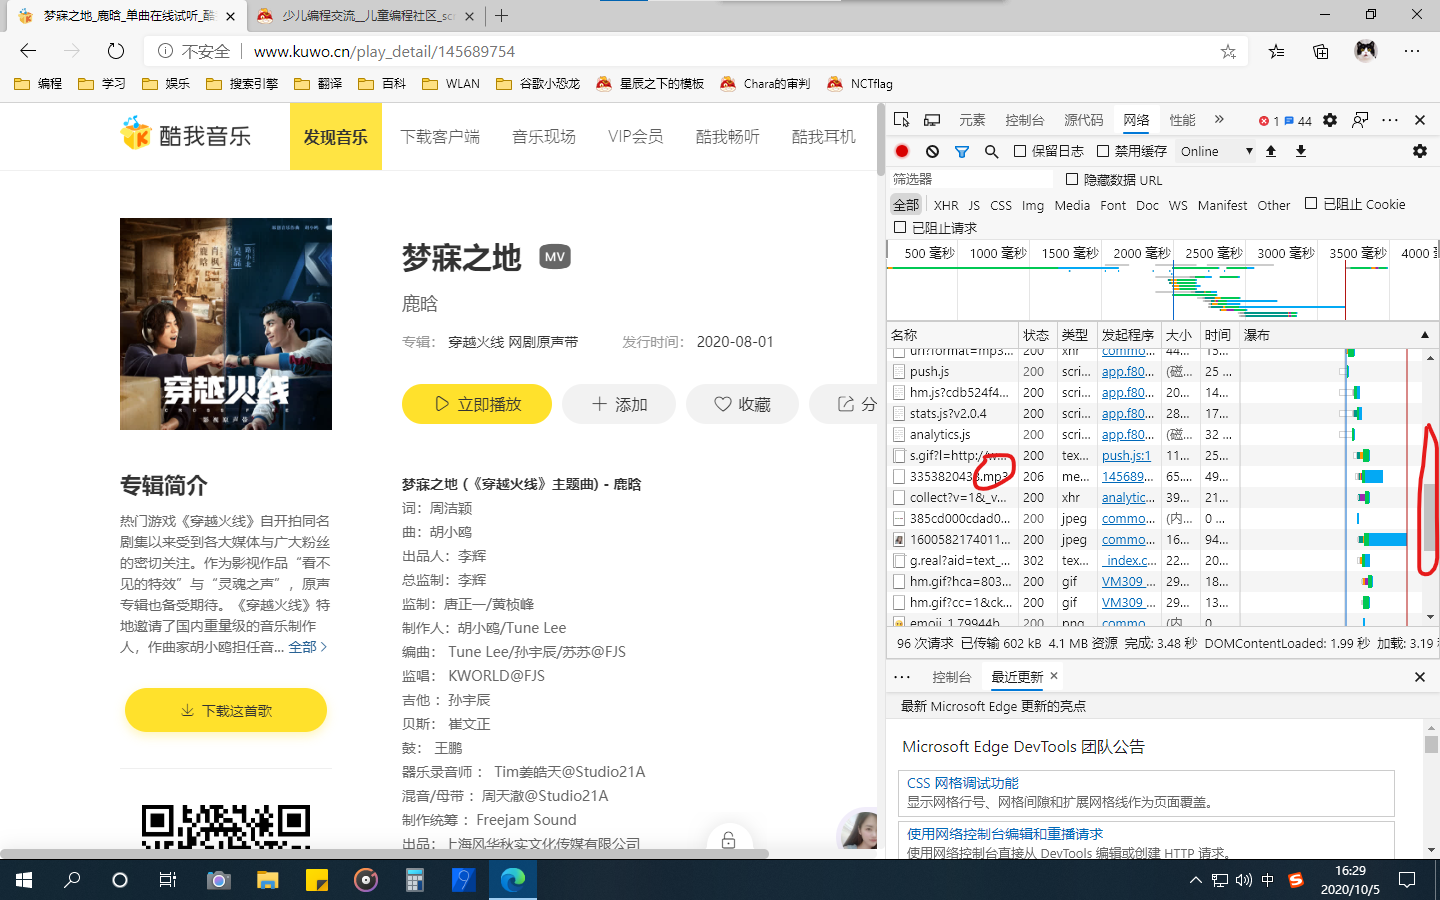Switch to 控制台 tab in DevTools
Screen dimensions: 1440x900
point(1025,120)
